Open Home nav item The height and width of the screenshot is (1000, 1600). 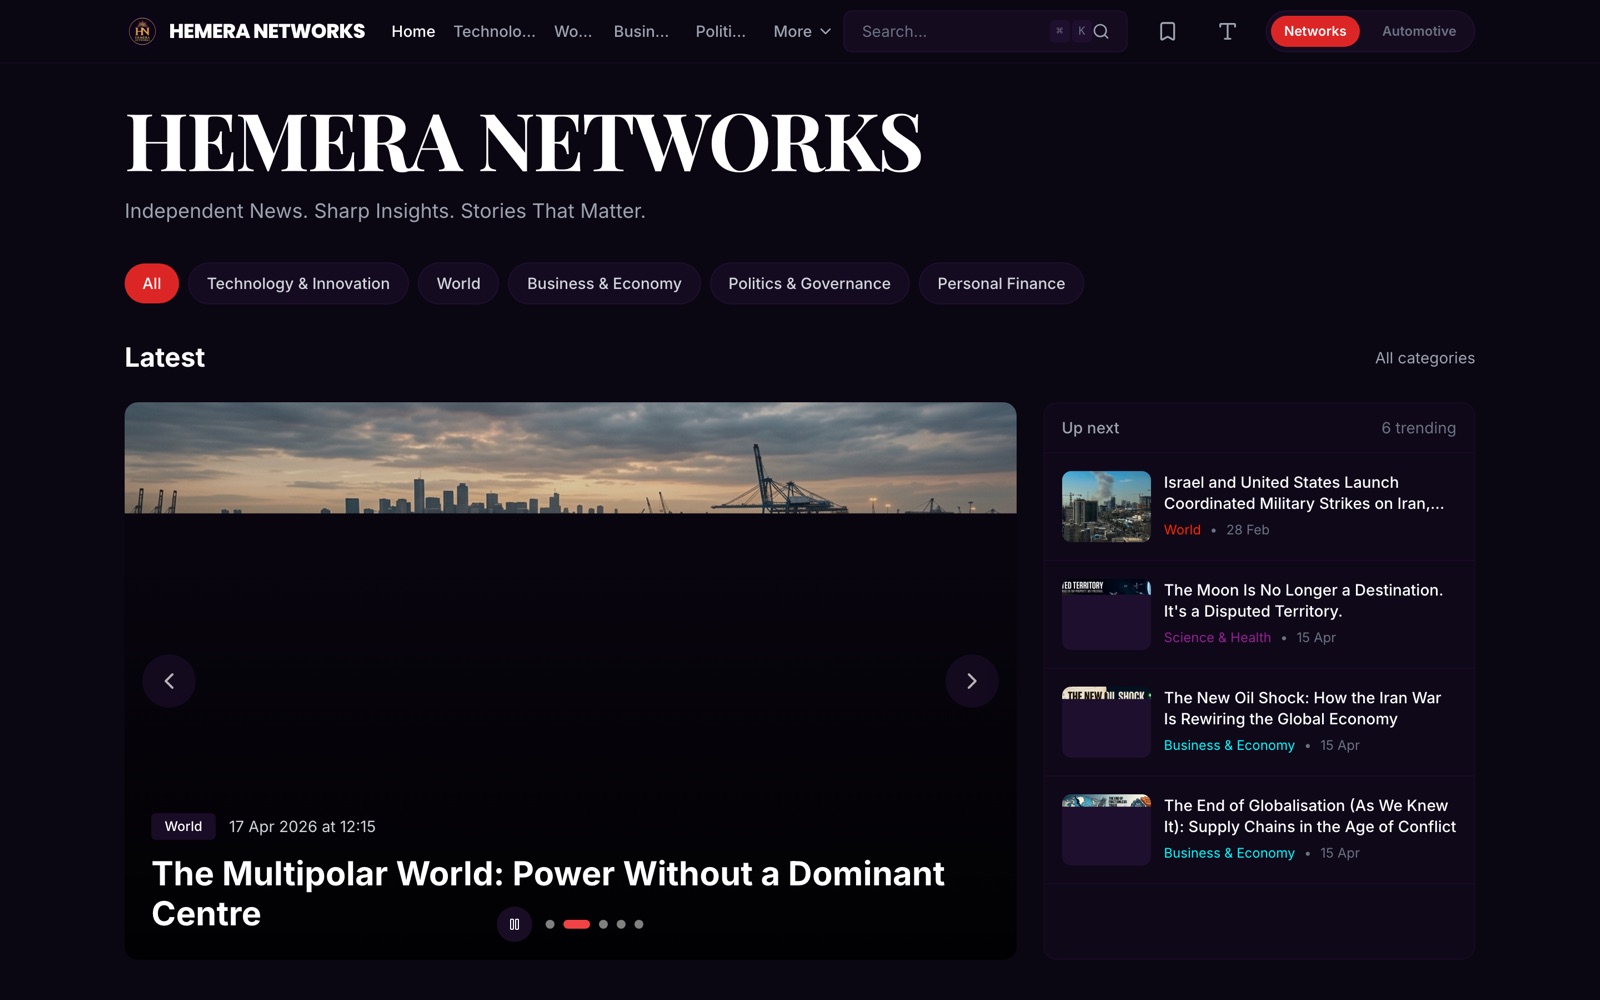click(x=413, y=31)
